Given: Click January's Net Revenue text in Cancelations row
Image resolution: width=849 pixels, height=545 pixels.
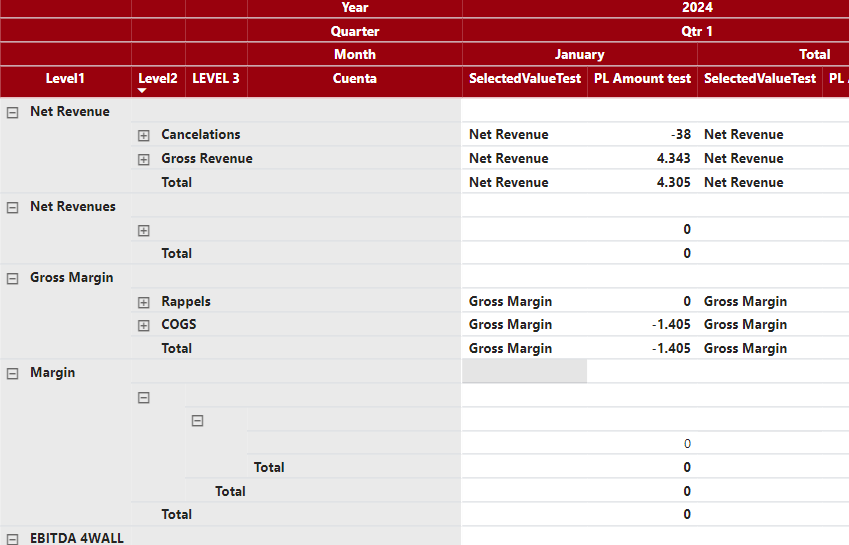Looking at the screenshot, I should 508,134.
